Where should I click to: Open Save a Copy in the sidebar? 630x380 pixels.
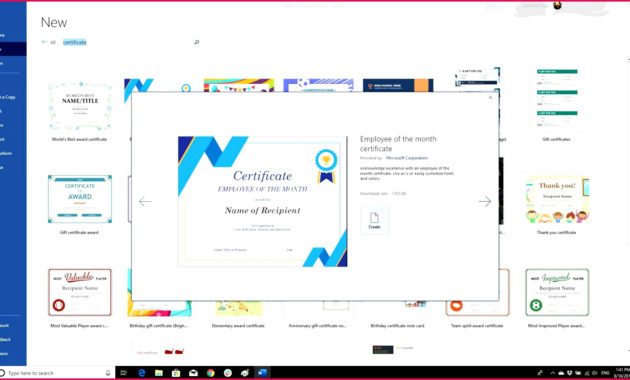pyautogui.click(x=9, y=97)
